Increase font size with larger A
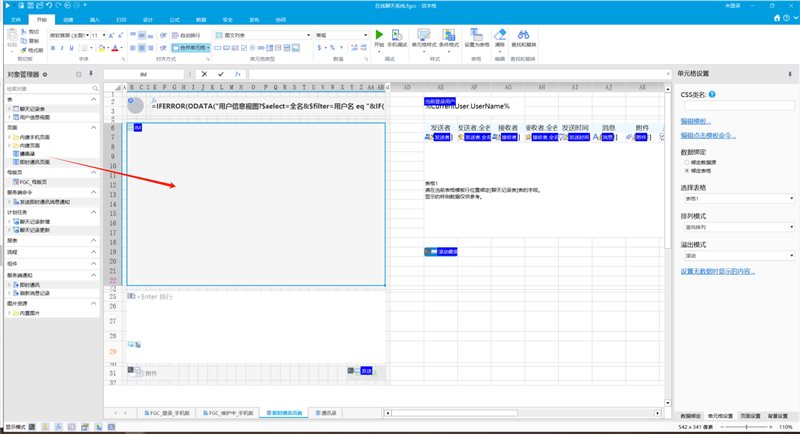The image size is (800, 434). tap(112, 35)
